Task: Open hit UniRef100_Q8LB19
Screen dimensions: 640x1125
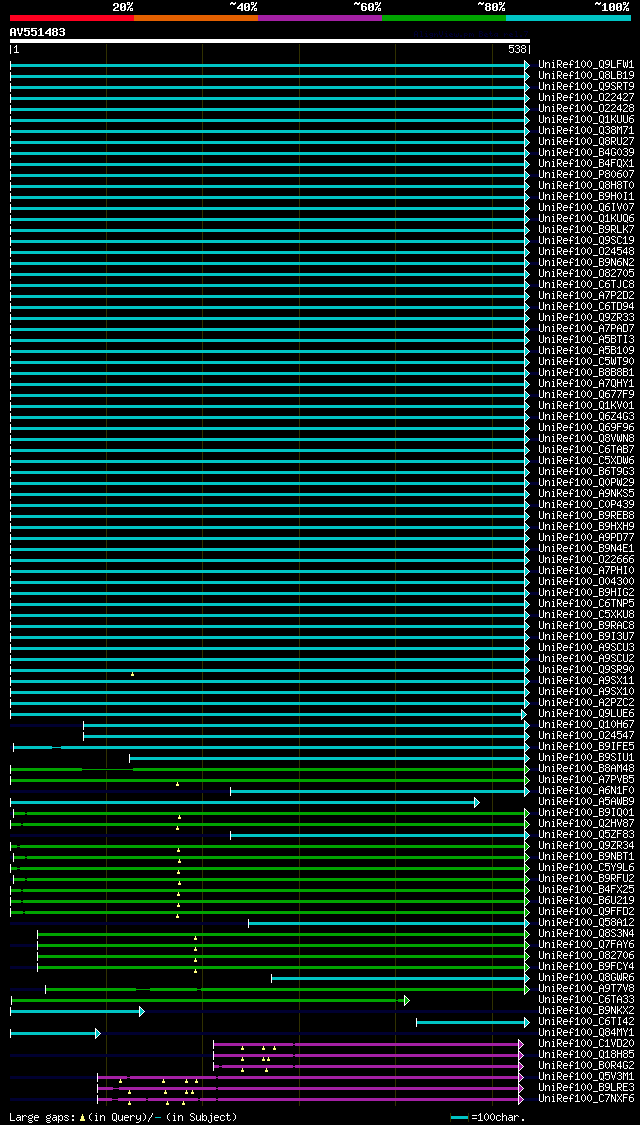Action: tap(586, 75)
